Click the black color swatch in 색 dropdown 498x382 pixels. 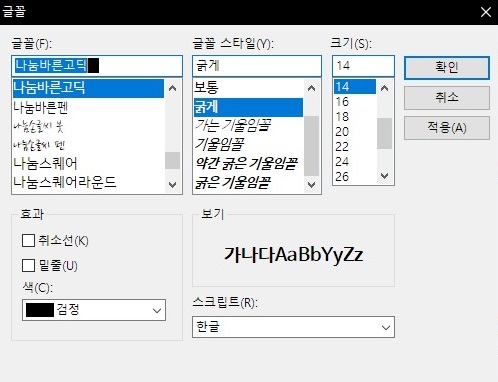(x=40, y=310)
